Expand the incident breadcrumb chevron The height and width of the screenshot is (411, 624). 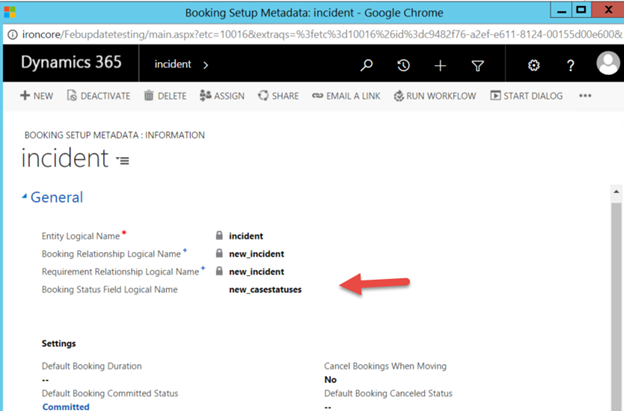pyautogui.click(x=207, y=65)
